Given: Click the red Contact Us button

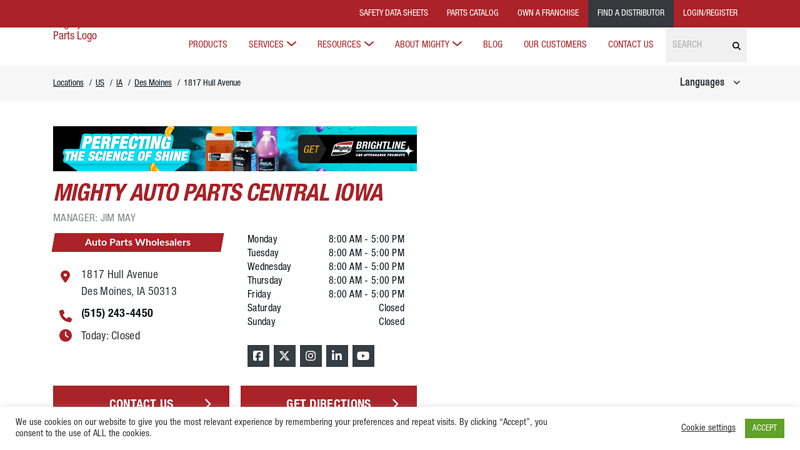Looking at the screenshot, I should tap(141, 396).
